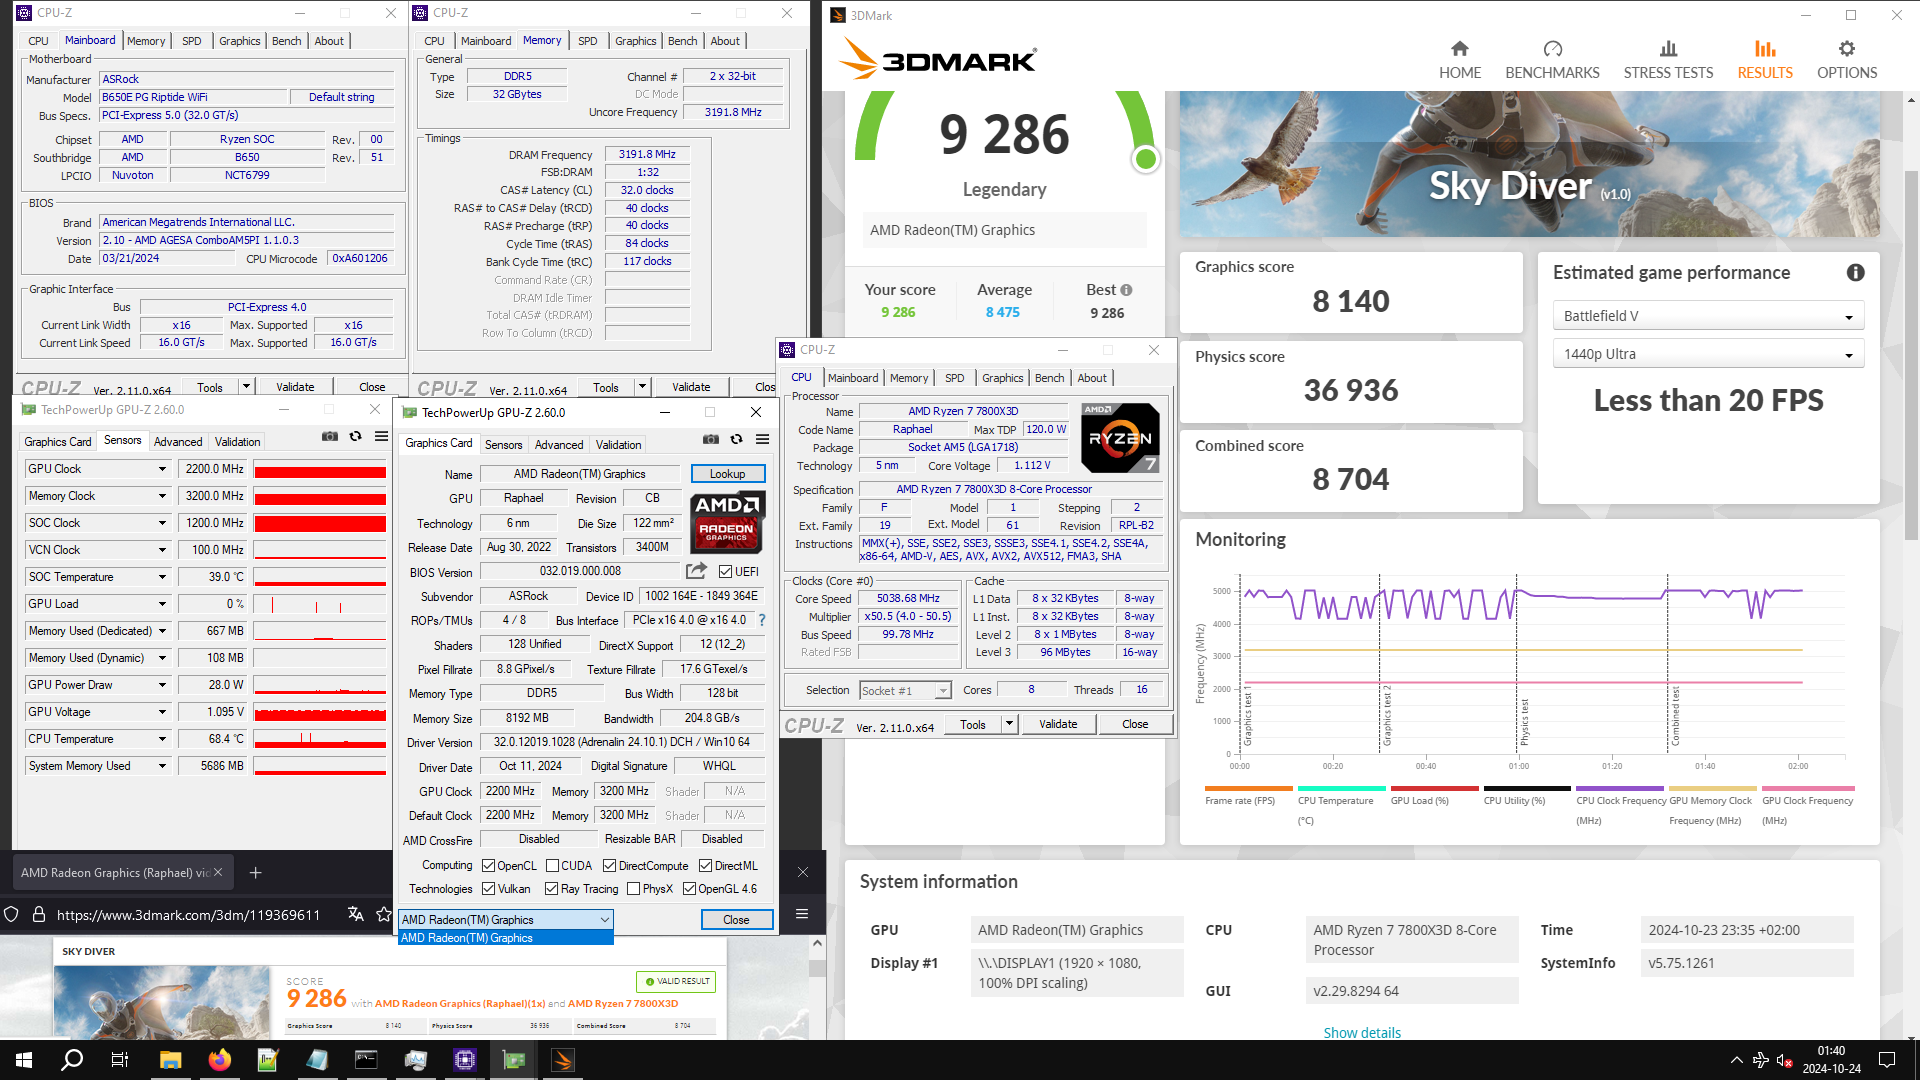Open 3DMark OPTIONS gear
The height and width of the screenshot is (1080, 1920).
tap(1847, 60)
